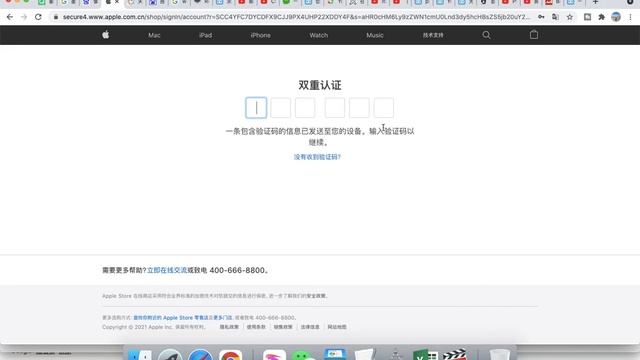Reload the page with refresh icon
Viewport: 640px width, 360px height.
click(38, 17)
